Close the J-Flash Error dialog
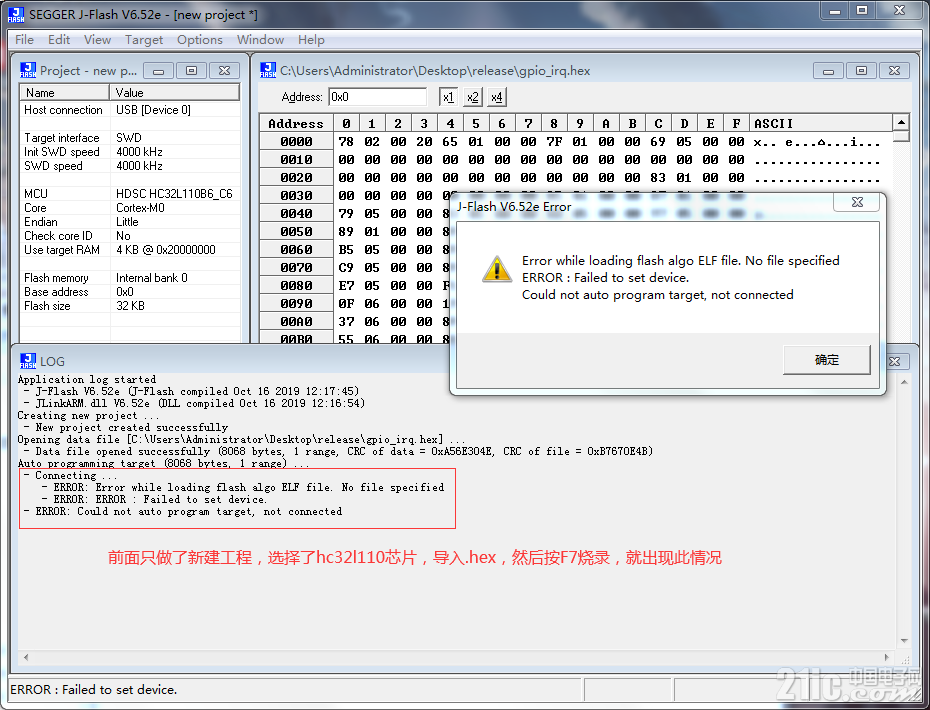 (x=857, y=202)
